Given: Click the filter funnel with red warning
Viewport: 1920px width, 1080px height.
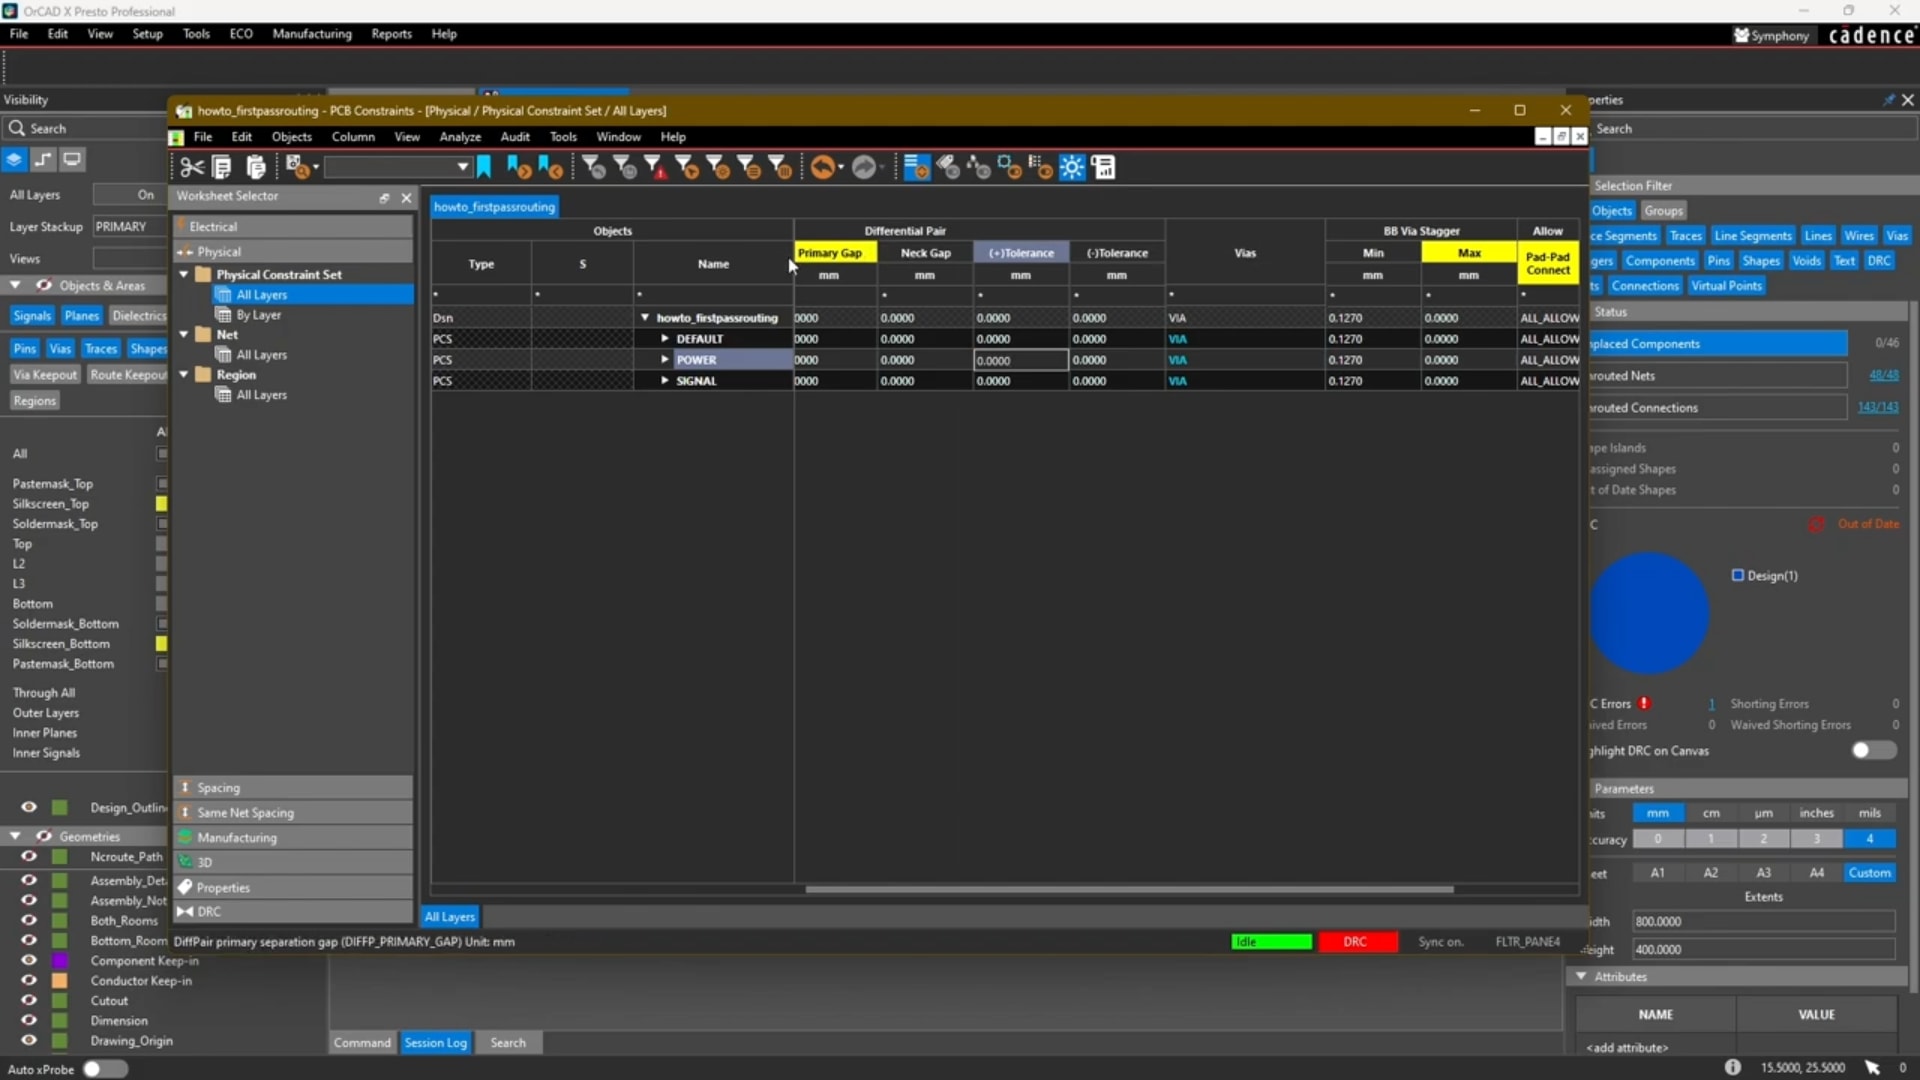Looking at the screenshot, I should pos(656,167).
